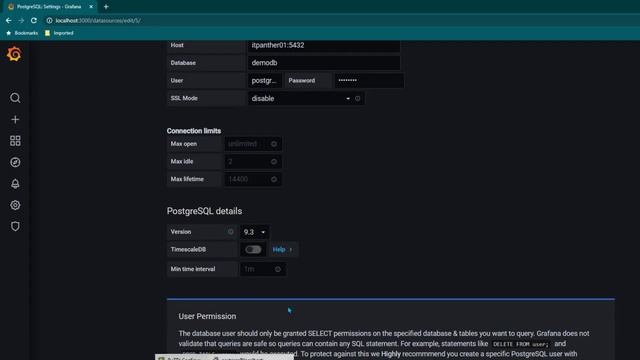This screenshot has height=360, width=640.
Task: Open the Search icon in sidebar
Action: (x=15, y=98)
